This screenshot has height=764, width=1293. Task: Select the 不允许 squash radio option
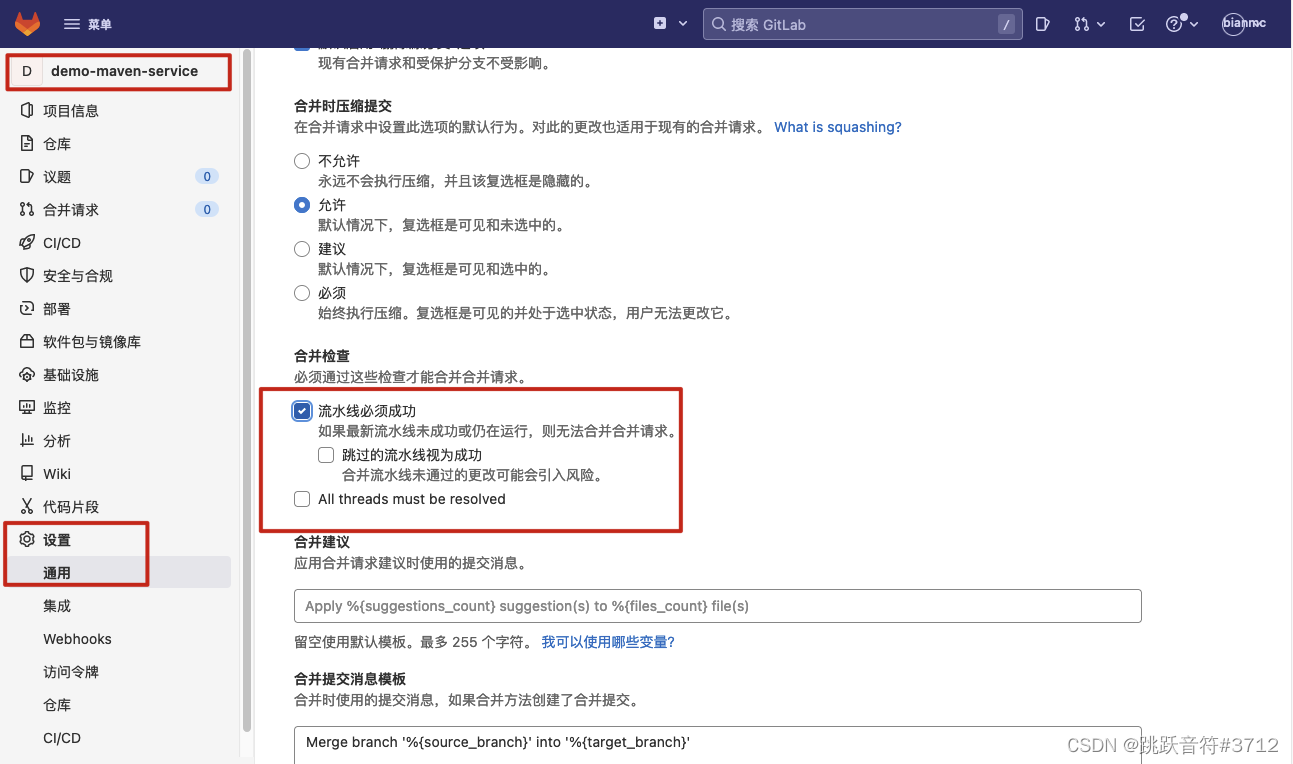pos(302,161)
